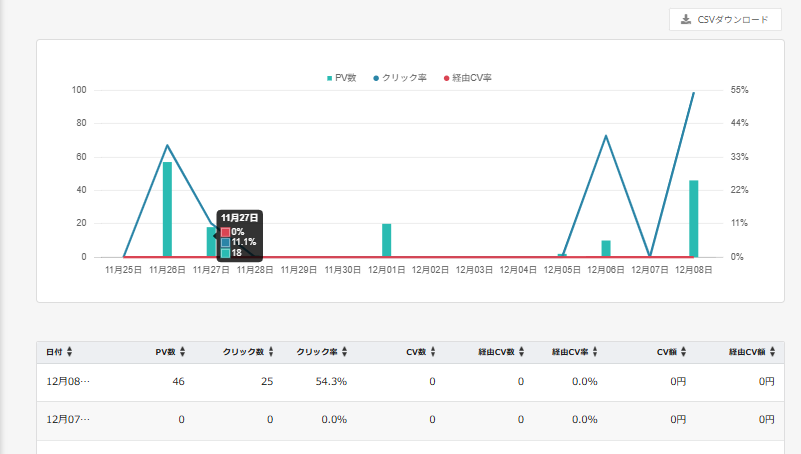Click the CSVダウンロード button
Screen dimensions: 801x454
[x=725, y=19]
